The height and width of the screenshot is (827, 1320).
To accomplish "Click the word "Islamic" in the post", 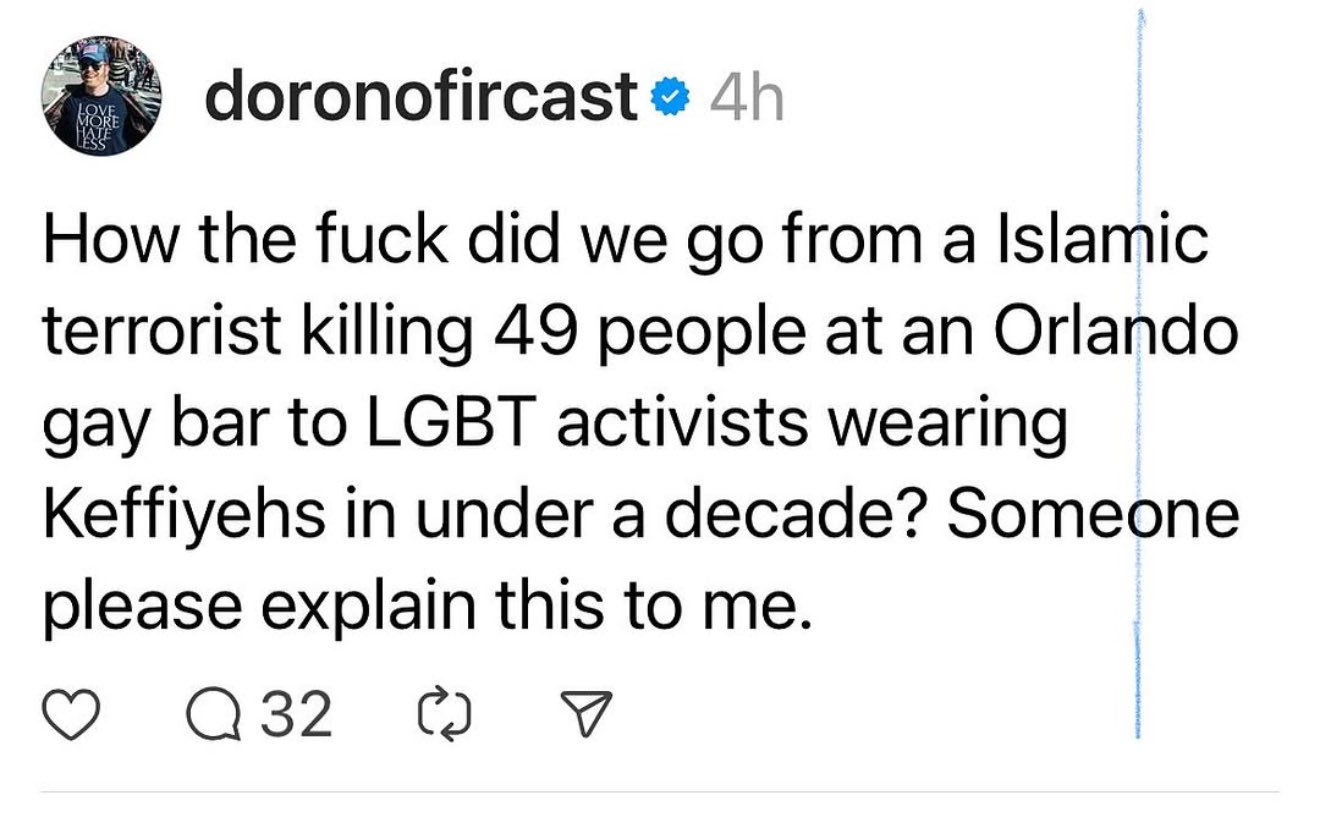I will tap(1110, 245).
